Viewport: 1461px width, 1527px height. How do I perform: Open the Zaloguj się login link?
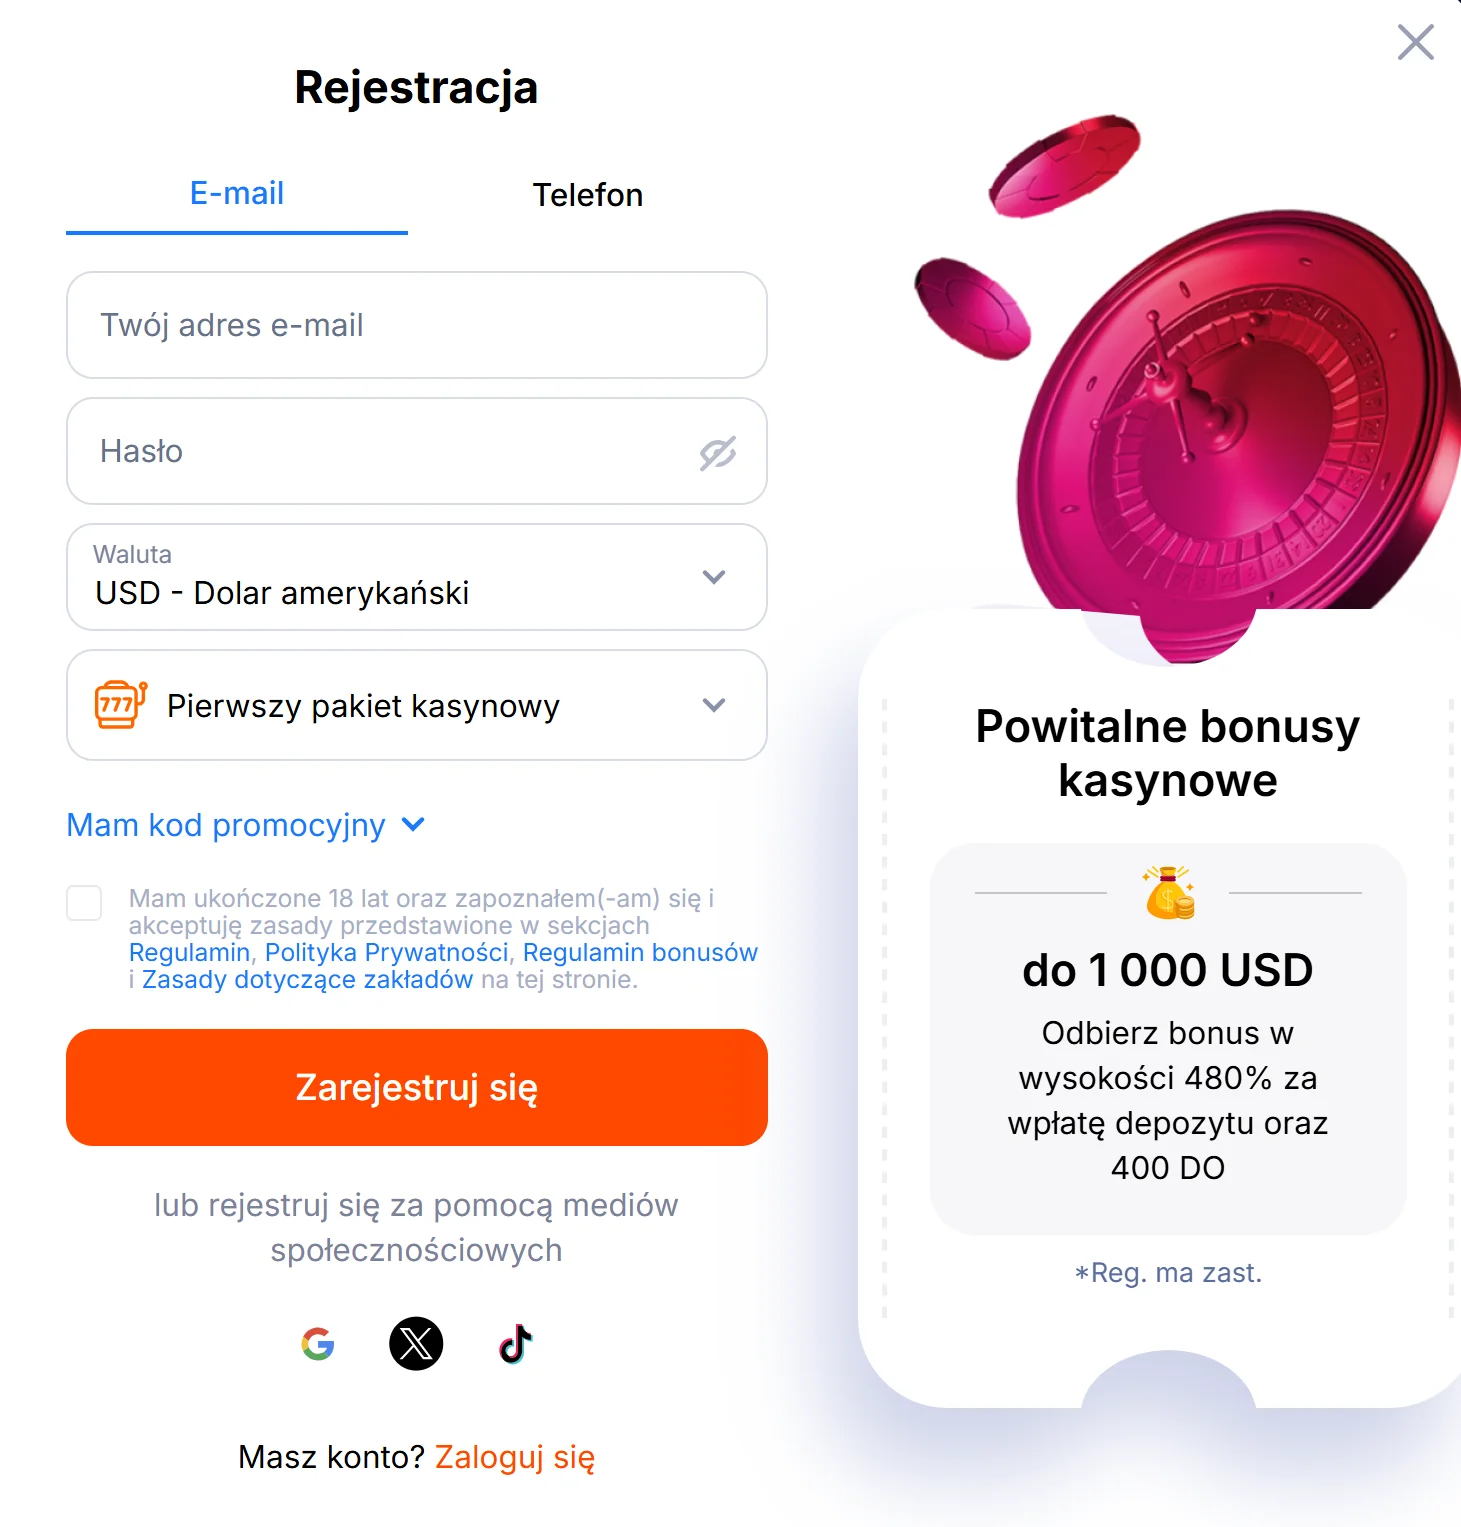[515, 1457]
